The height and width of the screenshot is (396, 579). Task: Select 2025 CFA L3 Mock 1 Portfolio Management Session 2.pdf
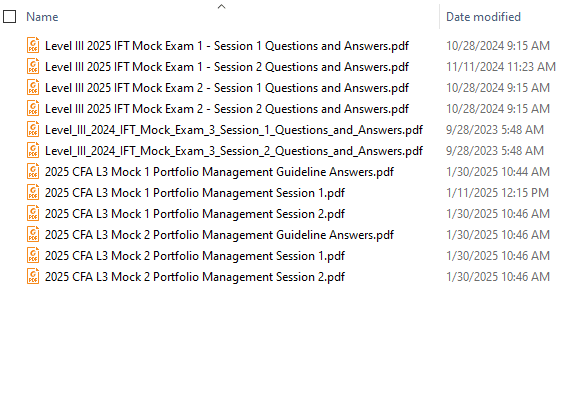(195, 214)
